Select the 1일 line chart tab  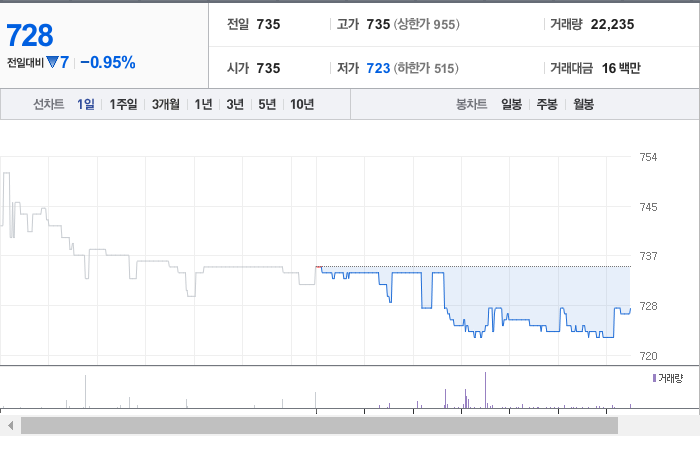86,104
